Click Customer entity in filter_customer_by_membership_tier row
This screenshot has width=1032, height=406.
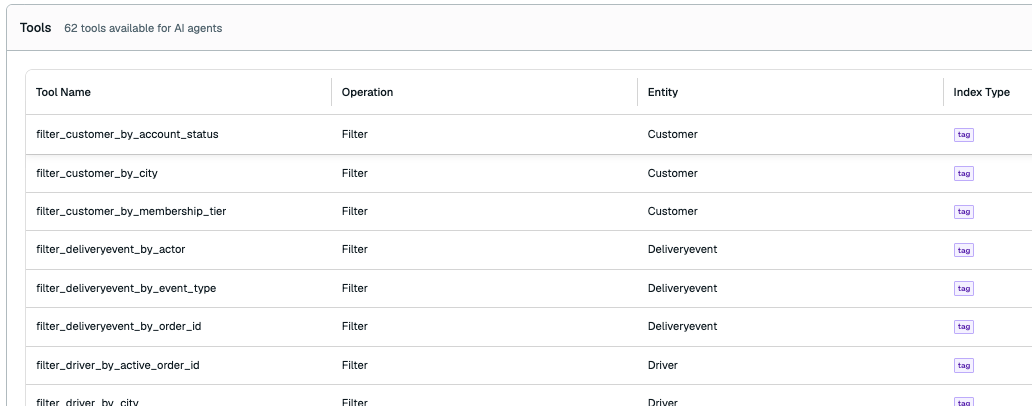coord(673,211)
